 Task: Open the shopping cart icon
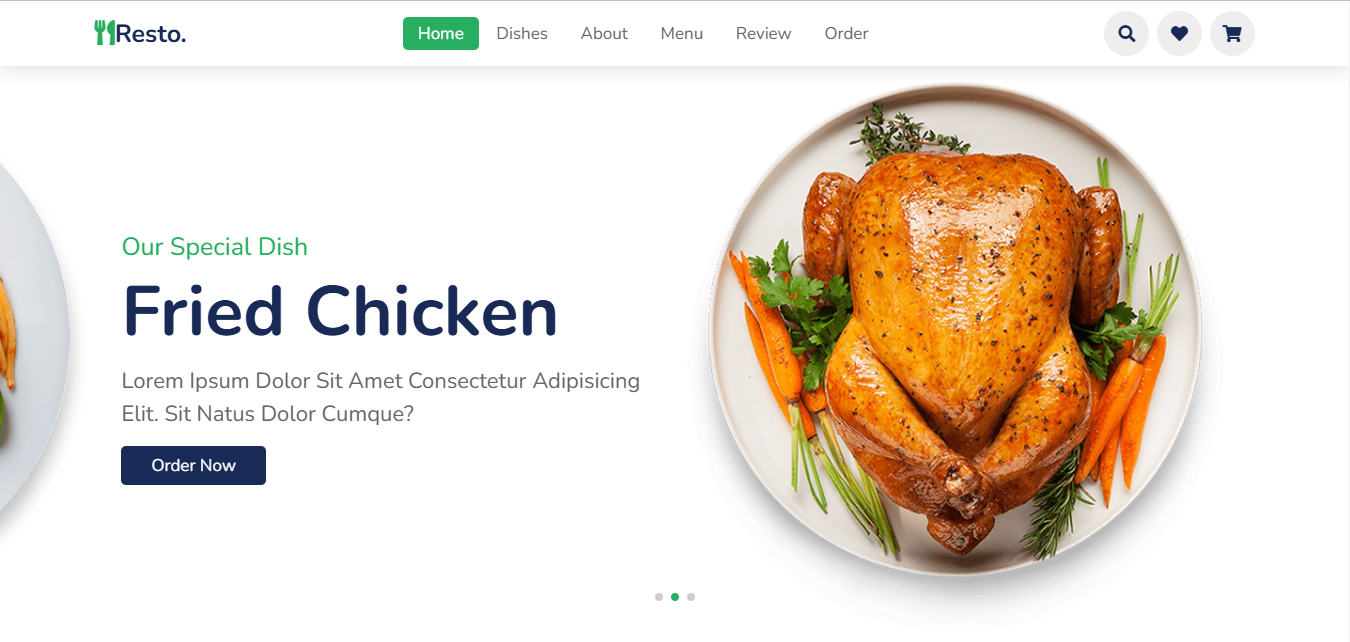[x=1232, y=34]
